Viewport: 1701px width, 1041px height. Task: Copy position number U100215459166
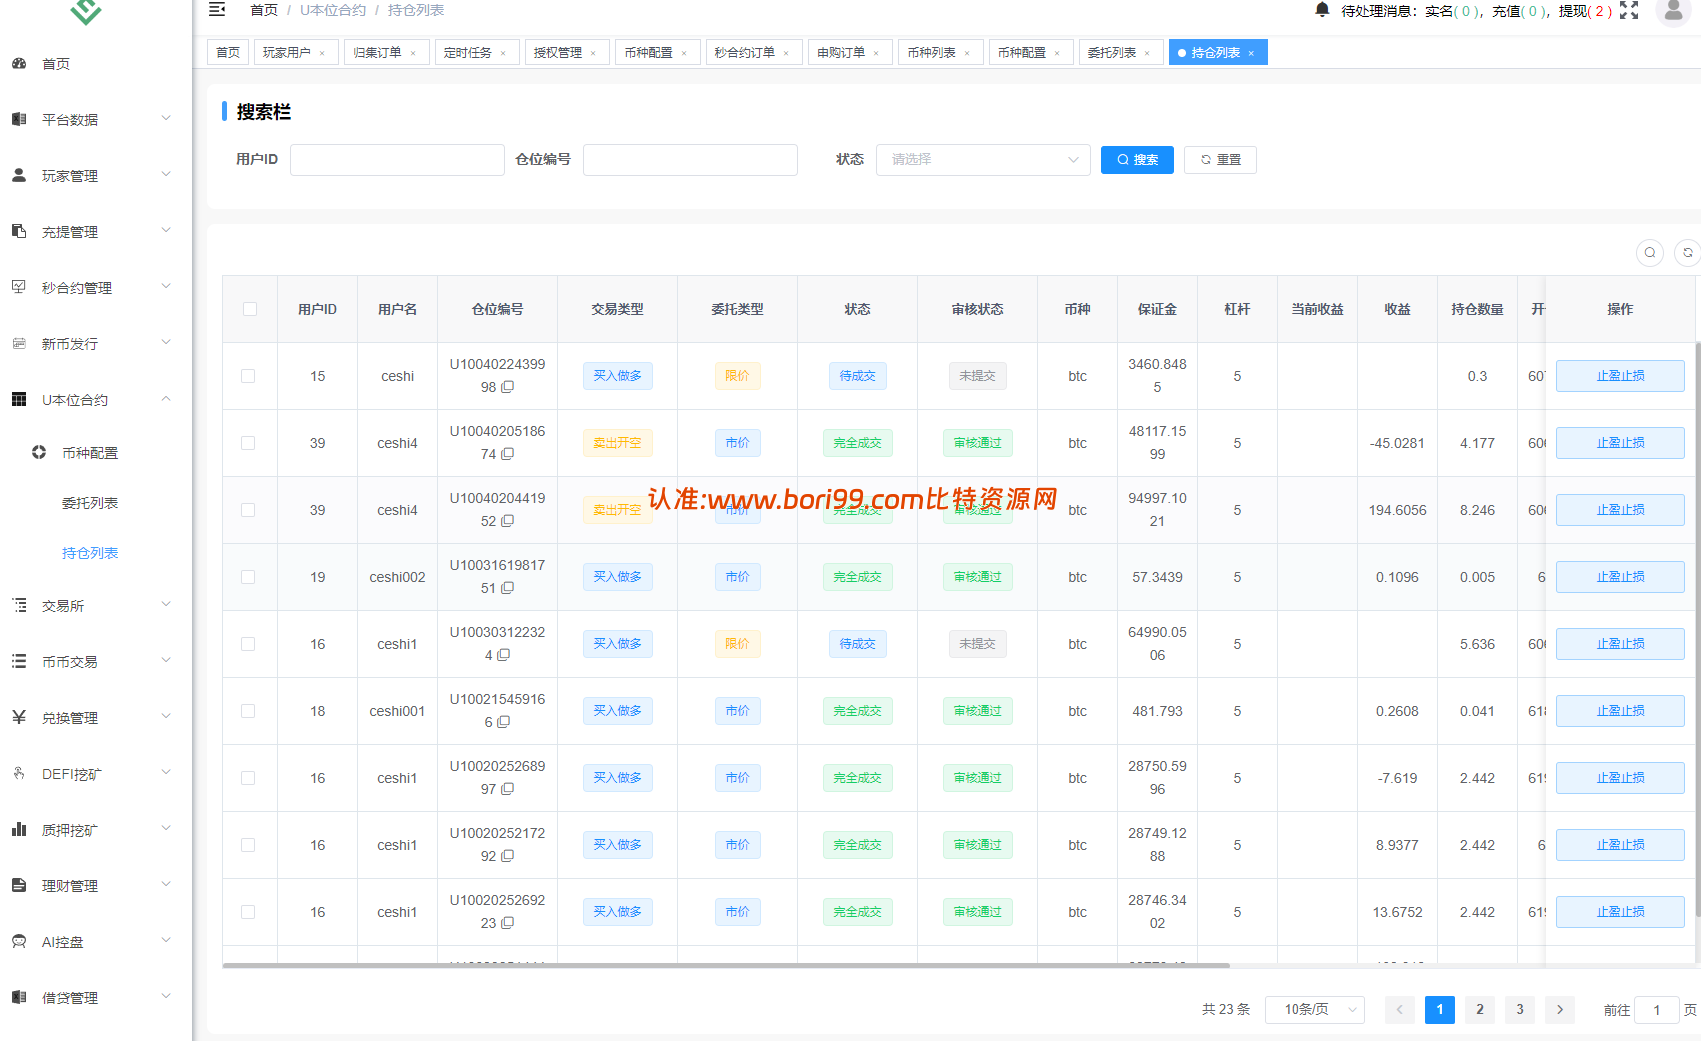503,722
